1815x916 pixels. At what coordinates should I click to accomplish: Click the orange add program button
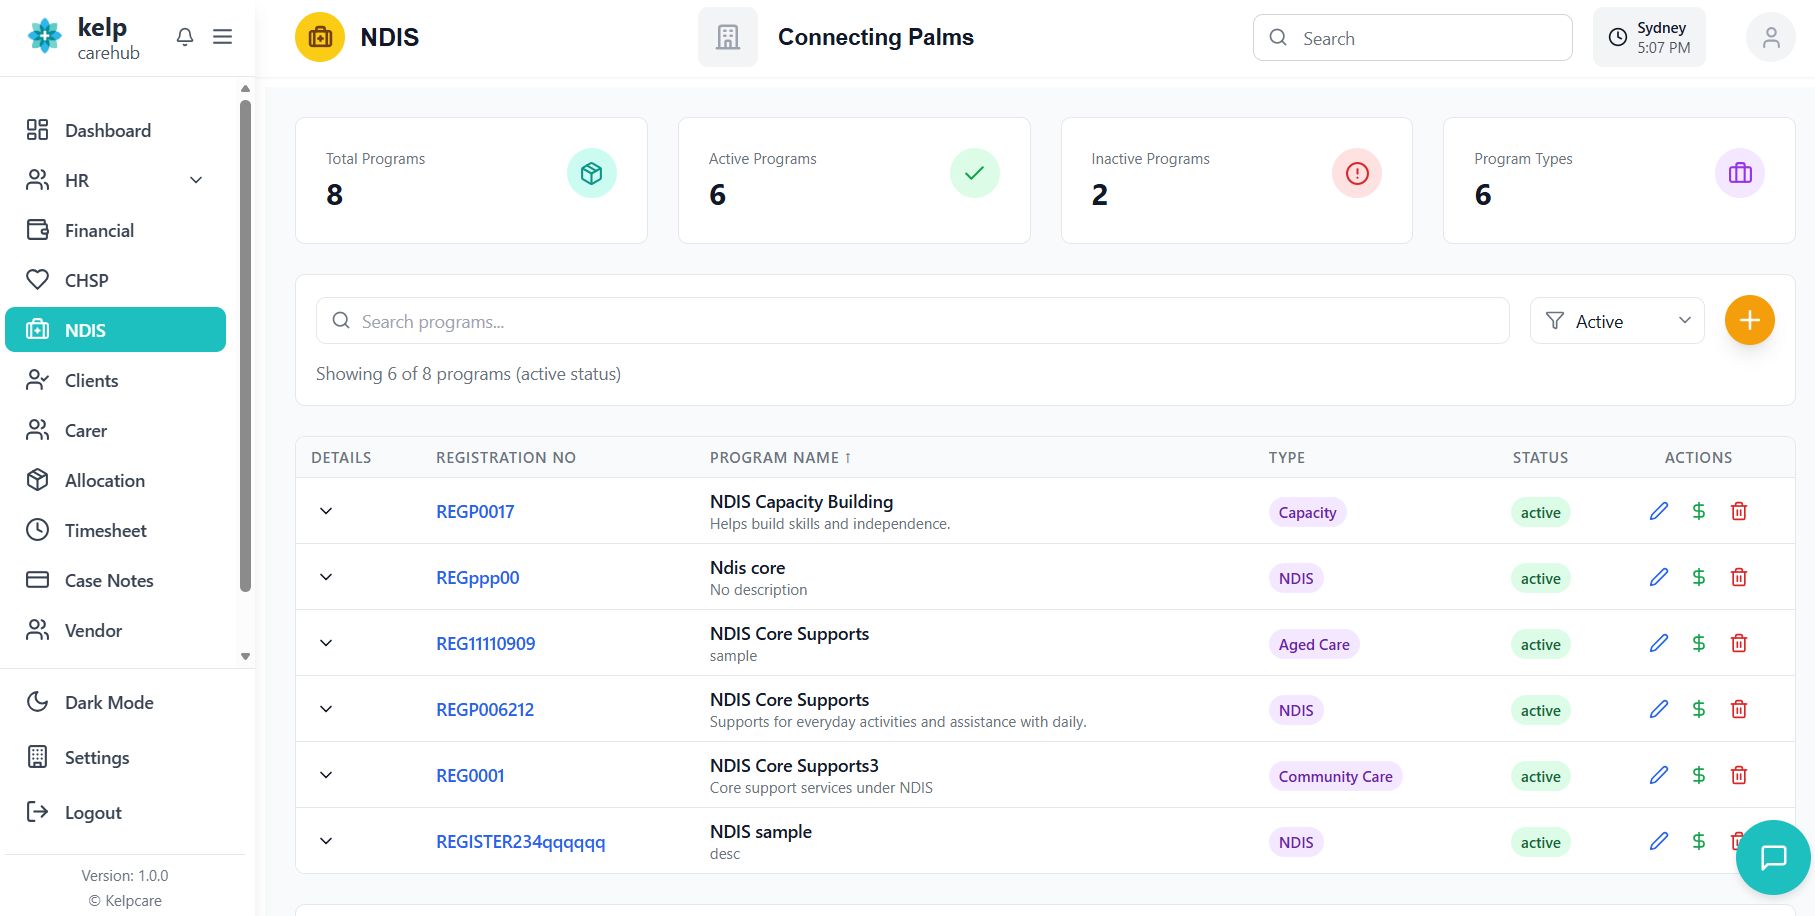coord(1749,320)
